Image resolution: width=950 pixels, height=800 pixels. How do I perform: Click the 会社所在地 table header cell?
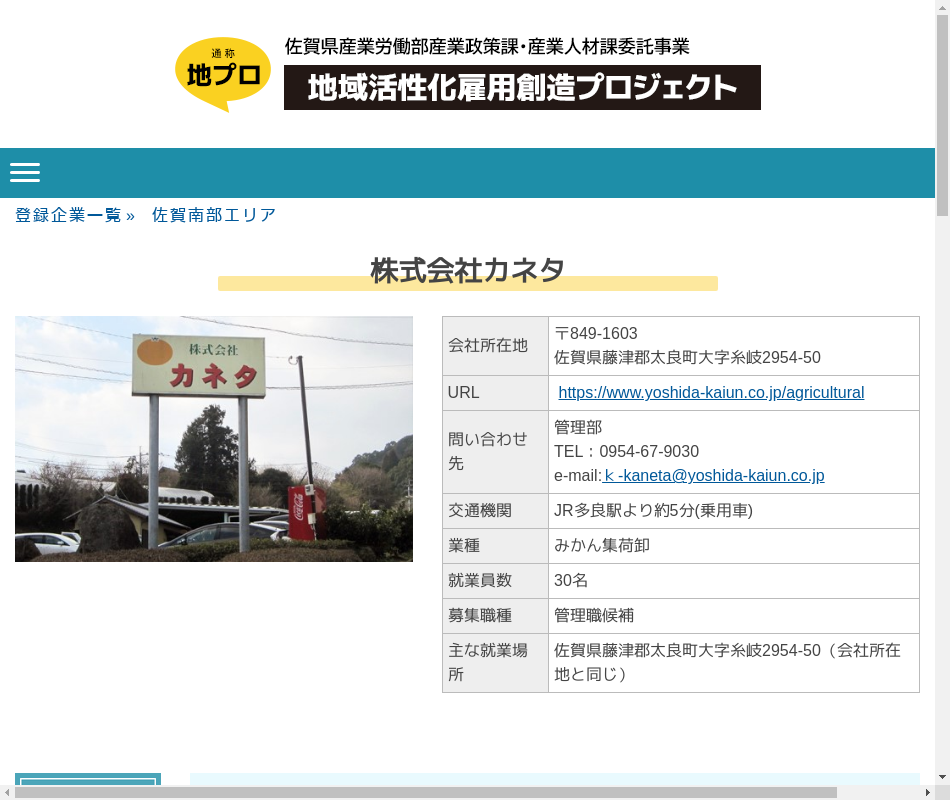(495, 346)
